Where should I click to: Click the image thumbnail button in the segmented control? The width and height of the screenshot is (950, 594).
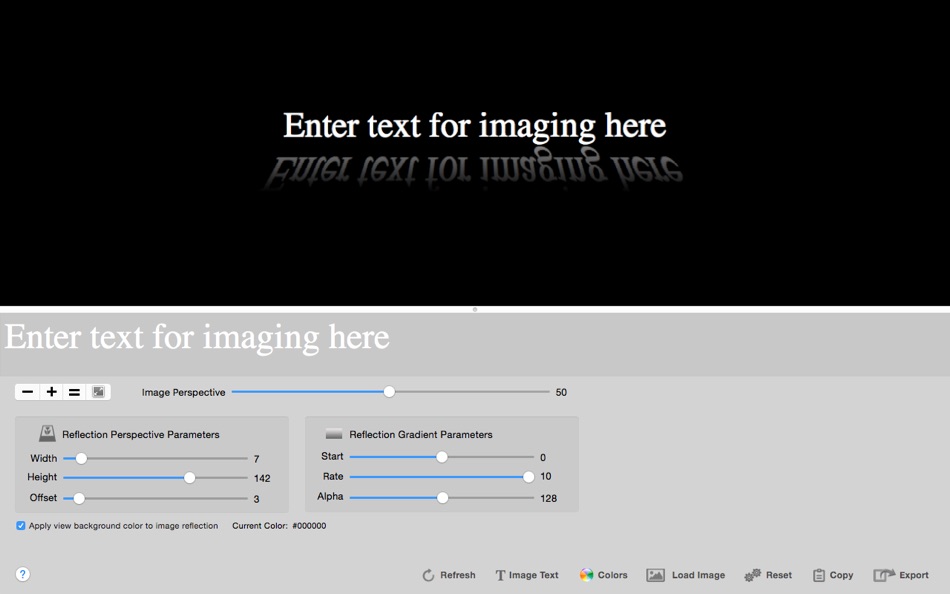(x=97, y=392)
